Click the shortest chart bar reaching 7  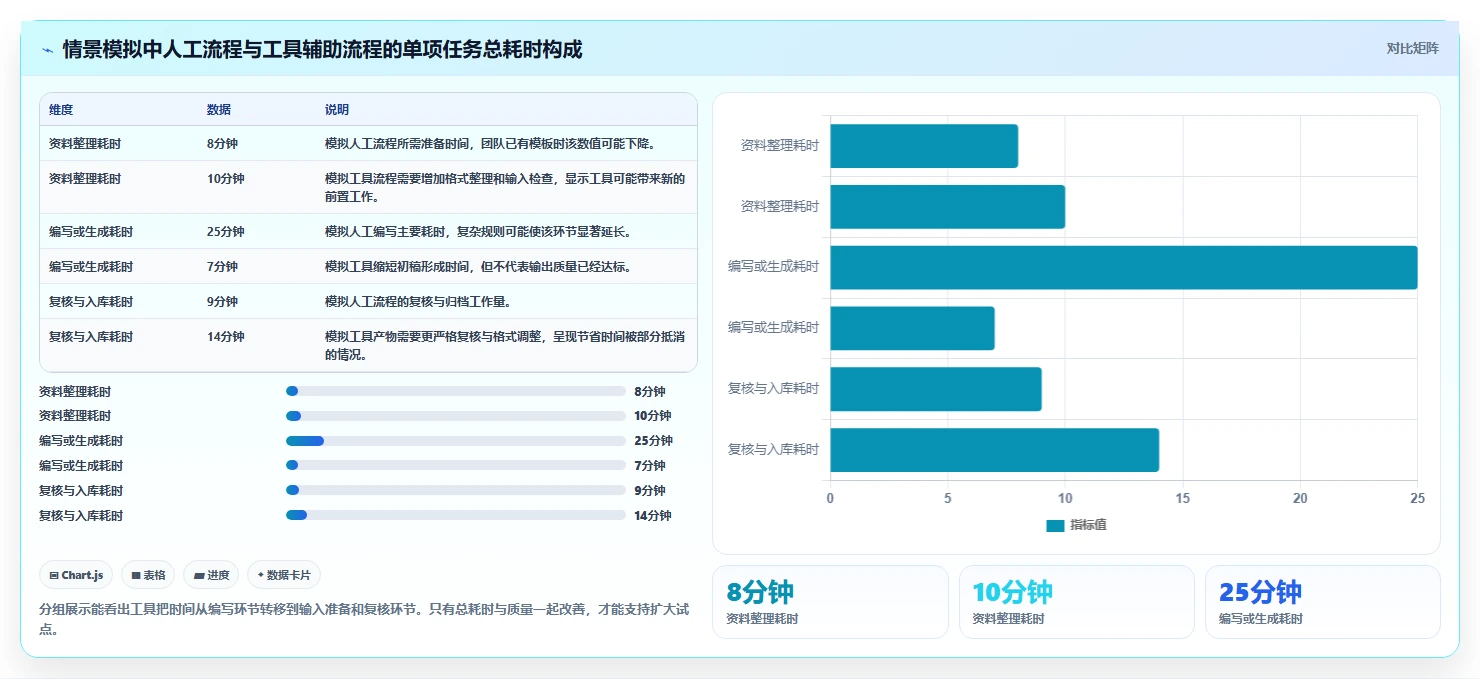point(913,328)
